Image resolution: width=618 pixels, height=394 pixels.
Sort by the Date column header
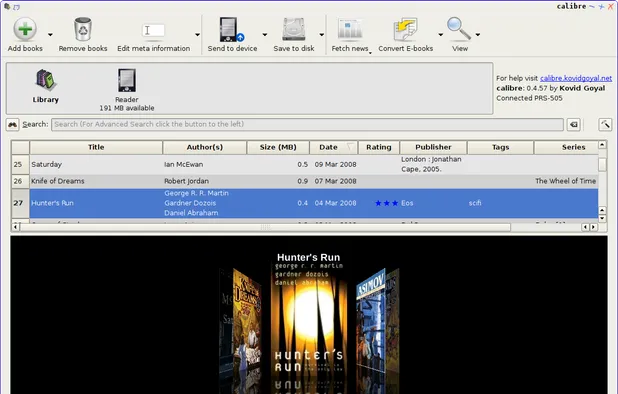[333, 147]
